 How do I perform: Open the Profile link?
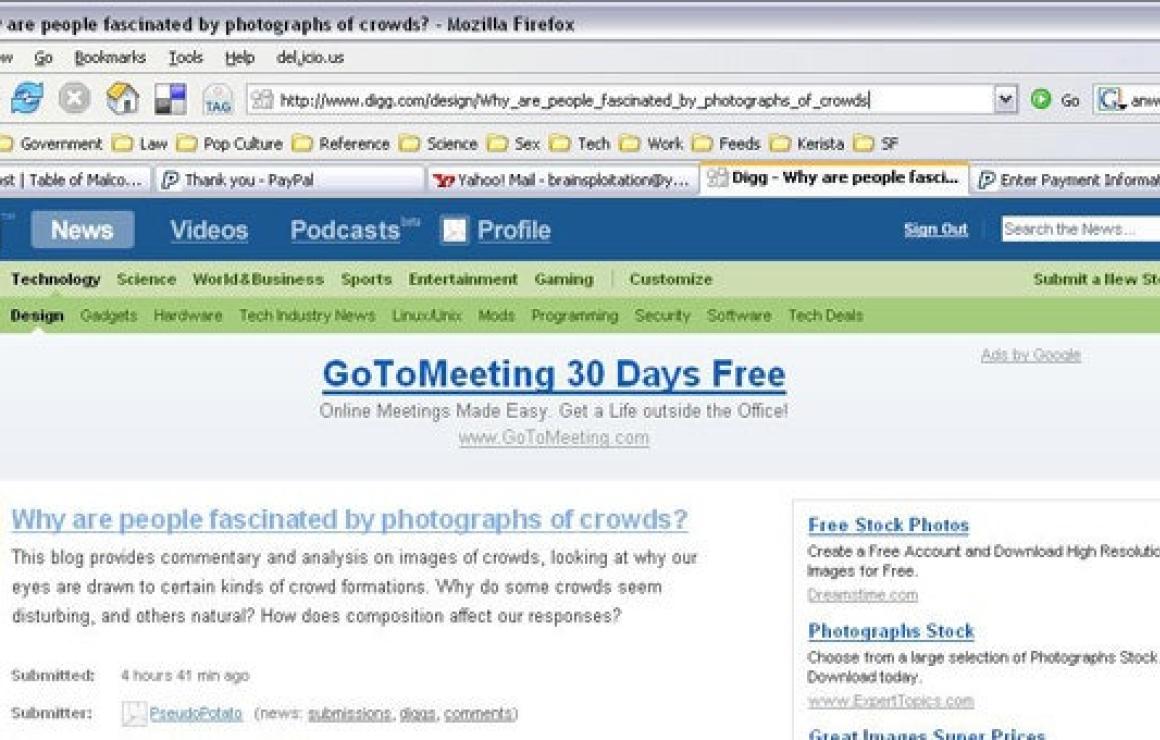coord(513,230)
